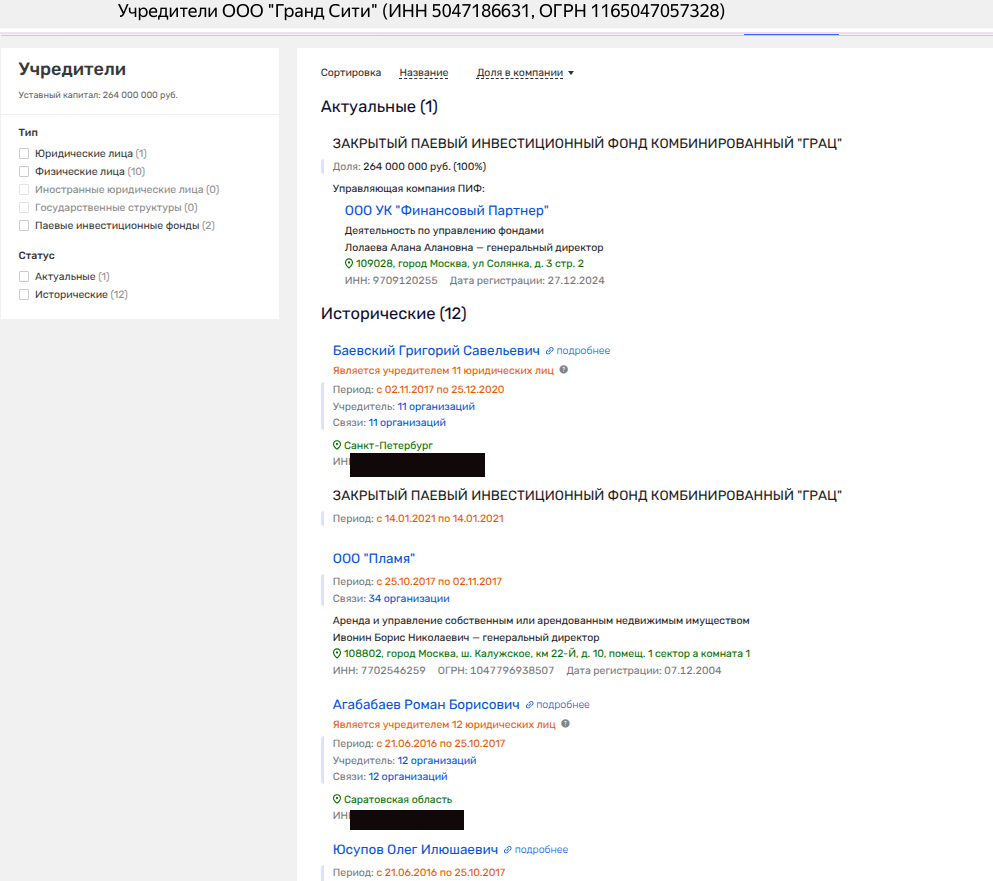
Task: Select the Актуальные status checkbox
Action: (x=24, y=277)
